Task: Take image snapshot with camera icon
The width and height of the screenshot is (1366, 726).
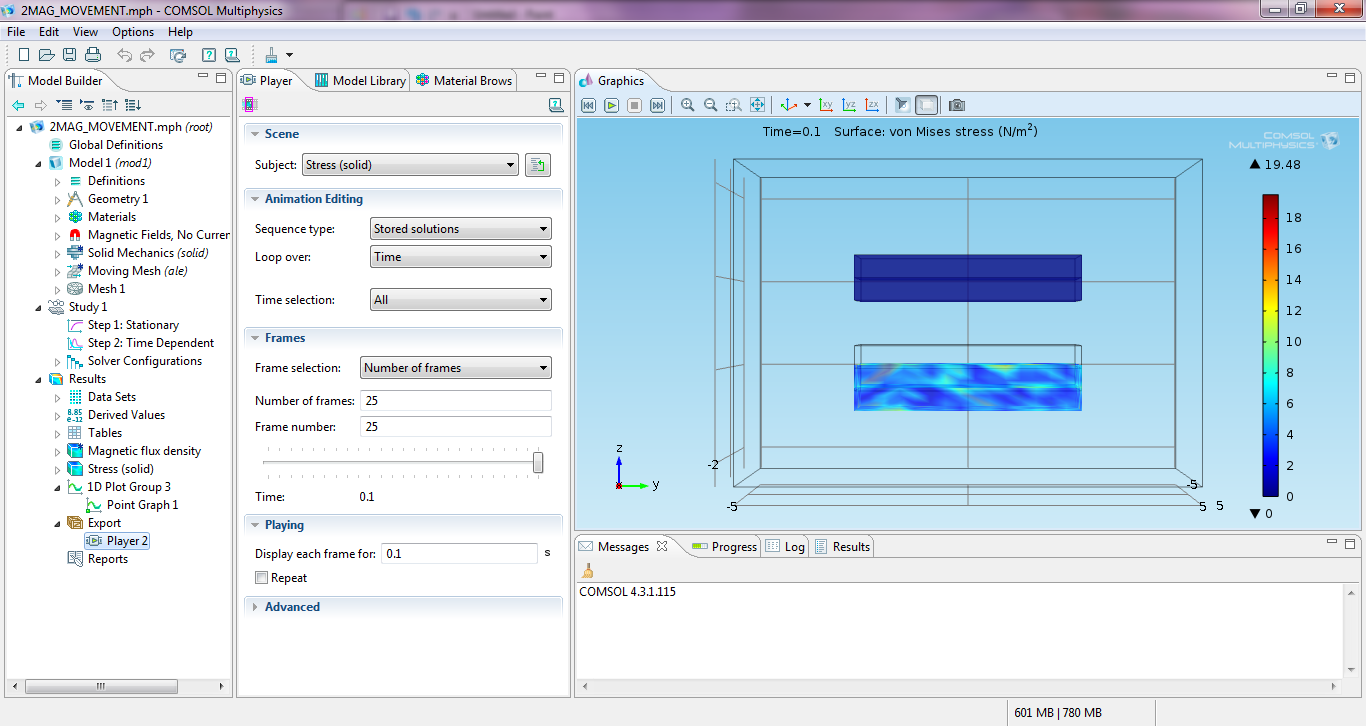Action: [957, 105]
